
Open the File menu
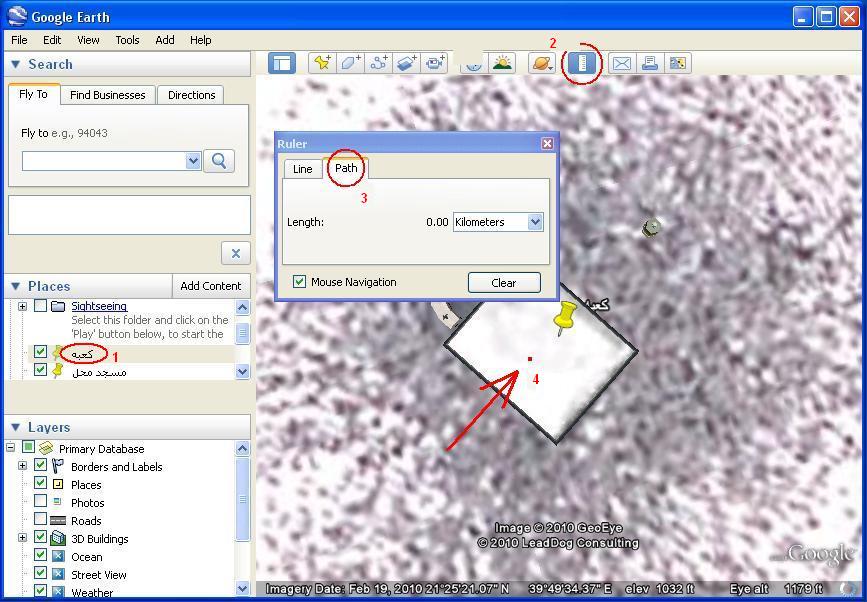tap(19, 40)
